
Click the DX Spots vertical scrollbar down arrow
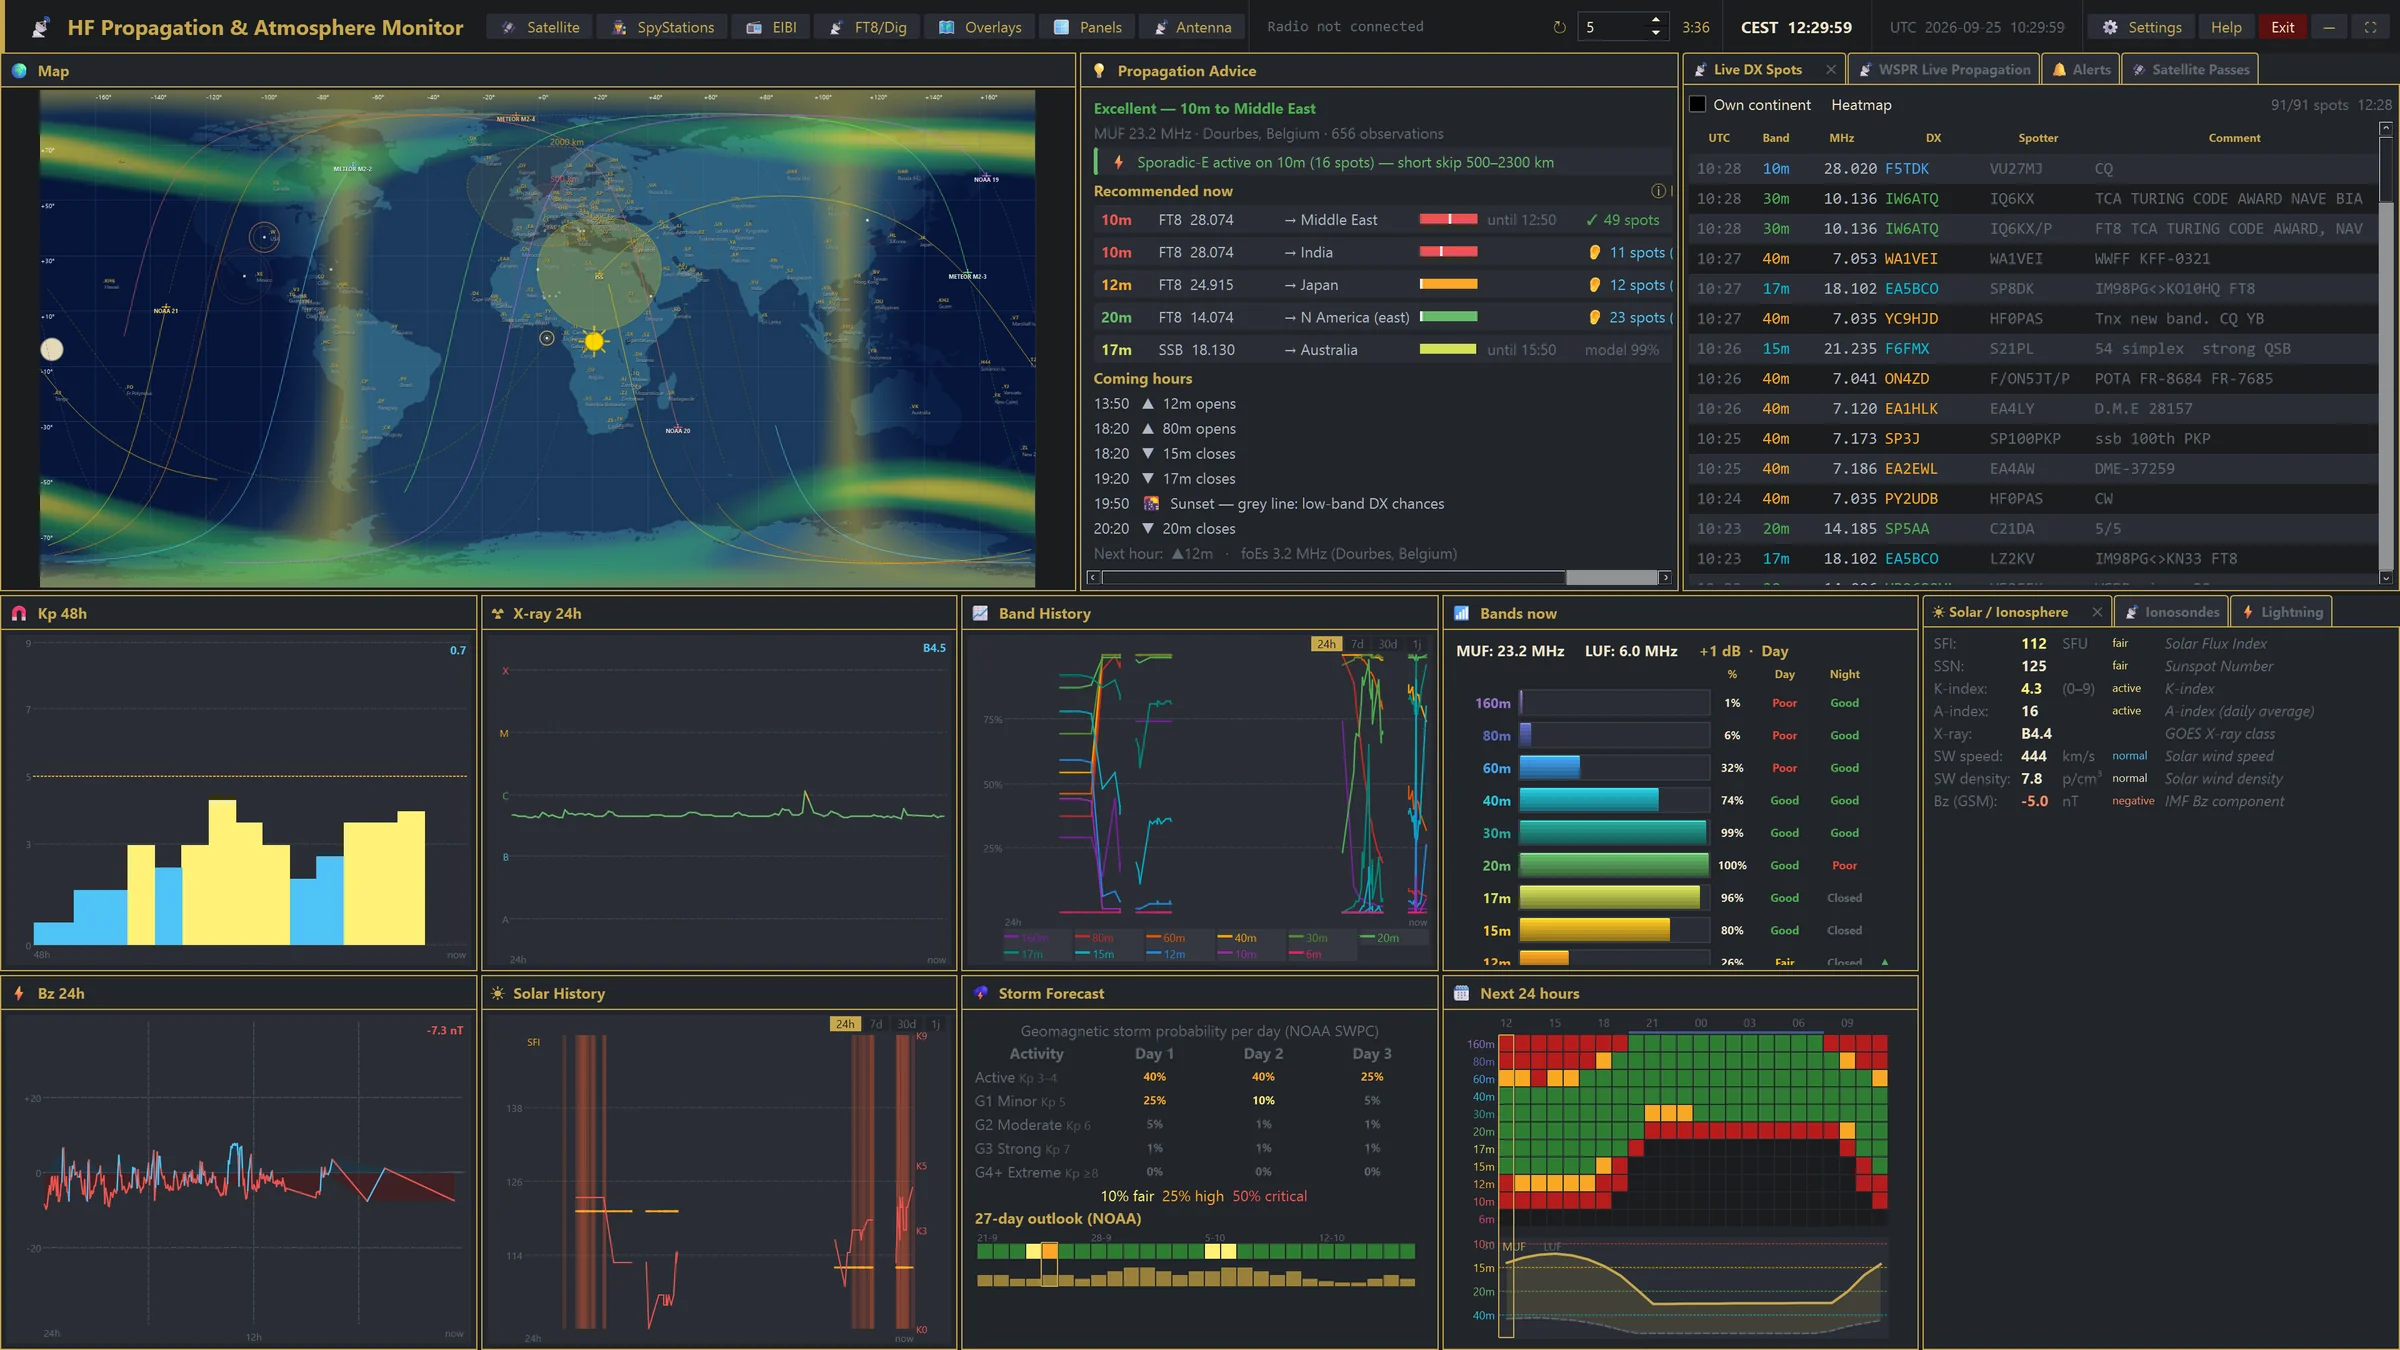pos(2385,578)
